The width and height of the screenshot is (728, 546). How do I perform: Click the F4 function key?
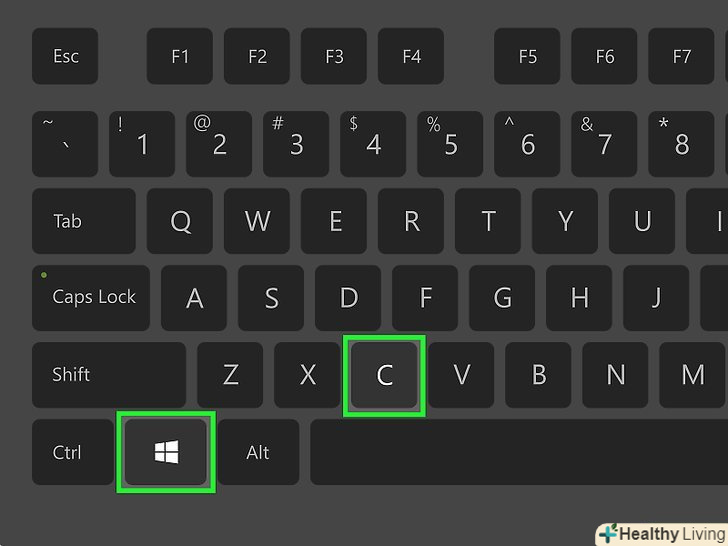coord(411,56)
